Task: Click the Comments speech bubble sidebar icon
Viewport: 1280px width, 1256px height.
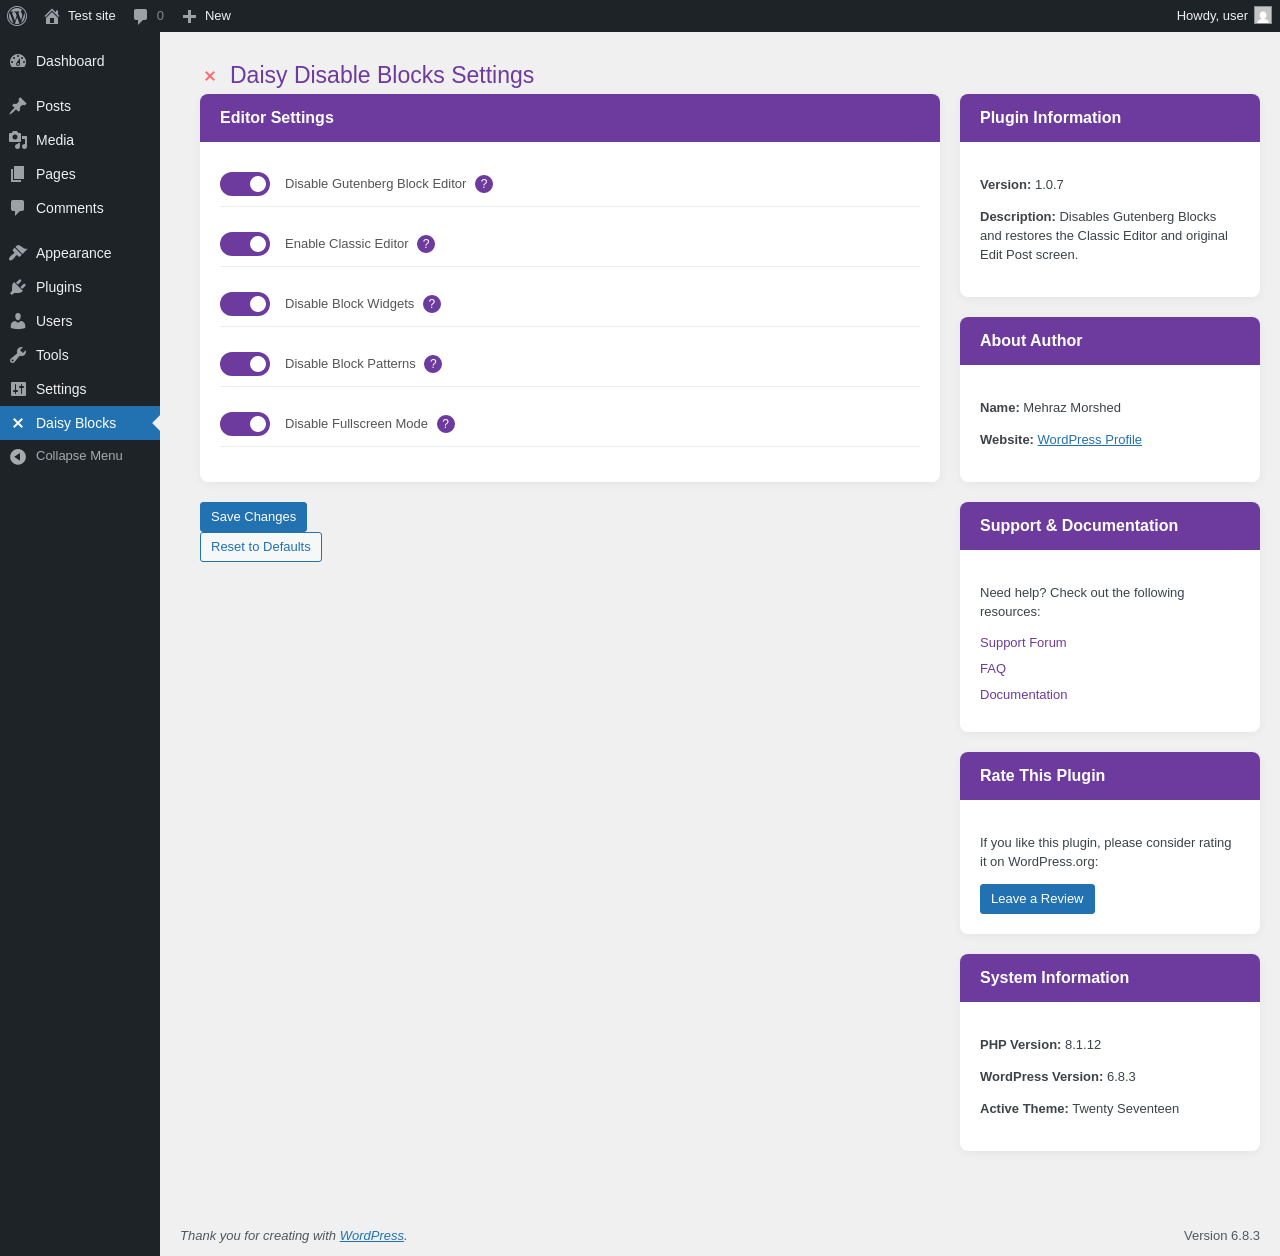Action: click(x=18, y=208)
